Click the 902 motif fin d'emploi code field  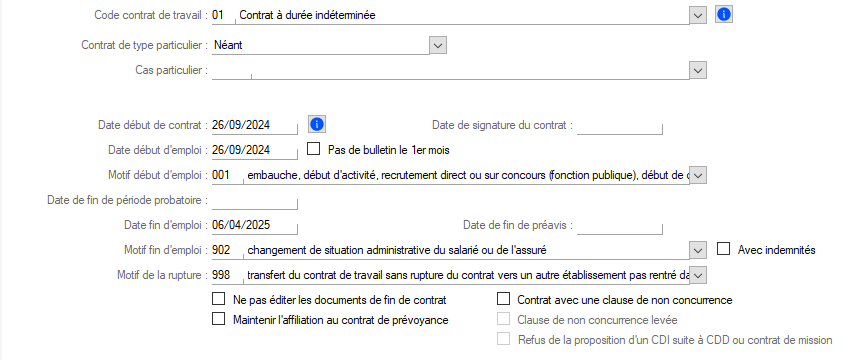(228, 250)
